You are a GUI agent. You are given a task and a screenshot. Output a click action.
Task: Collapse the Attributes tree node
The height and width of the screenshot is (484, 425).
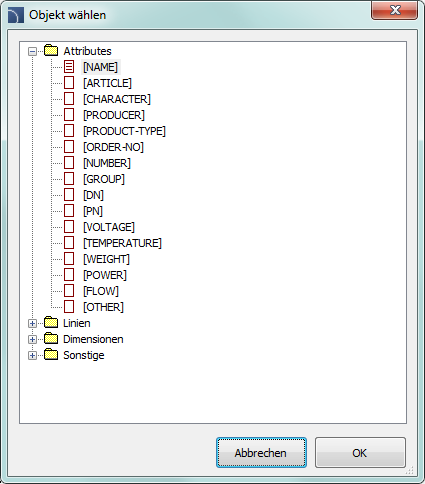(x=32, y=51)
